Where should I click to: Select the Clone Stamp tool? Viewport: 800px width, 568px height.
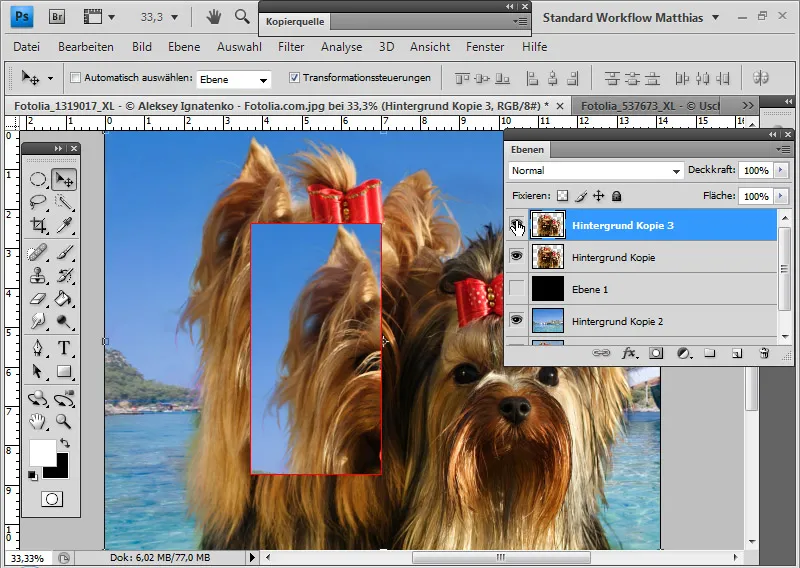38,276
